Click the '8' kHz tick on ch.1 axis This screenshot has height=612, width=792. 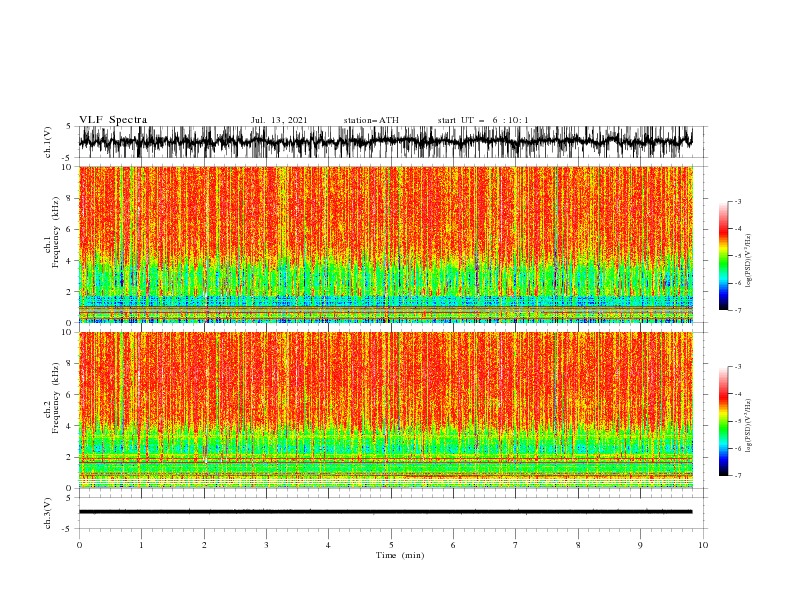tap(70, 198)
